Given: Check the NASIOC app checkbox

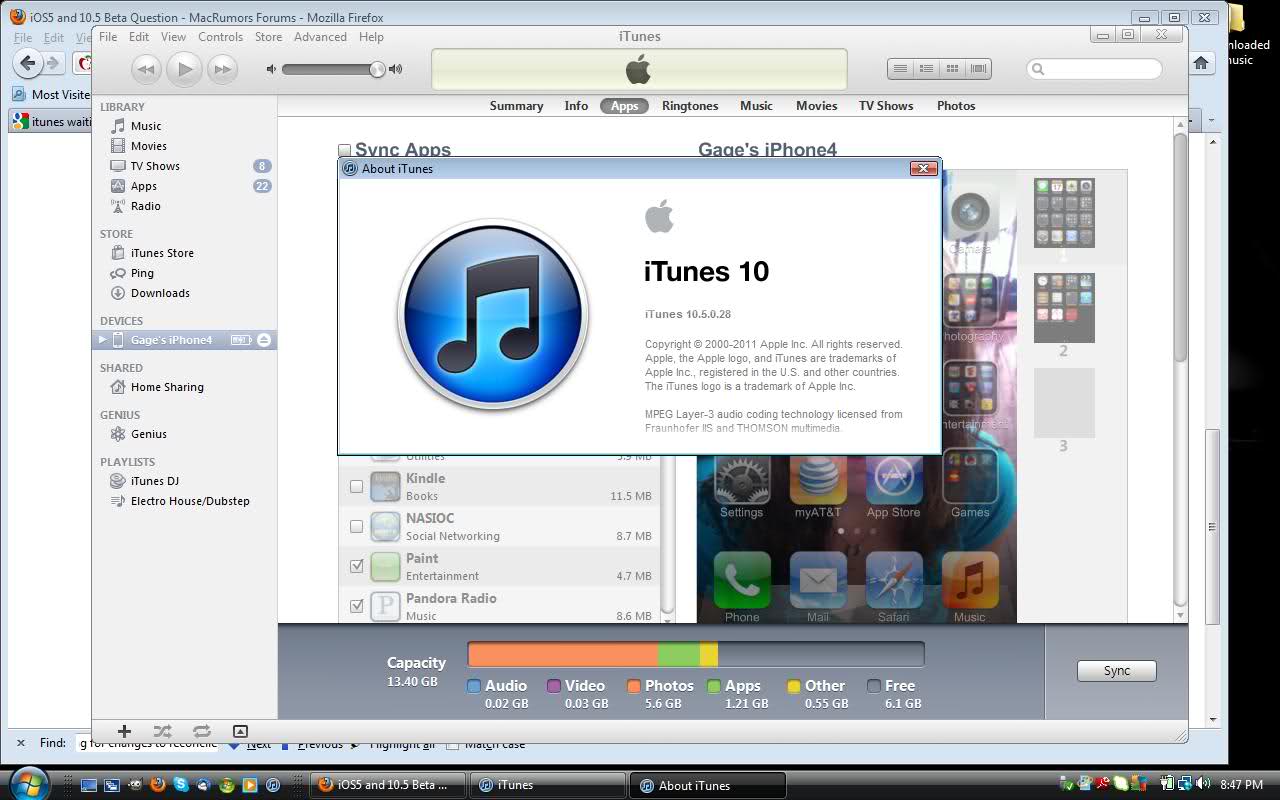Looking at the screenshot, I should [x=356, y=526].
